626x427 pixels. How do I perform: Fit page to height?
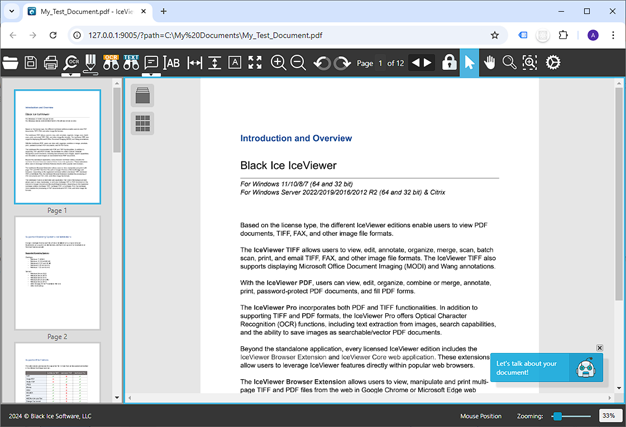click(x=214, y=63)
